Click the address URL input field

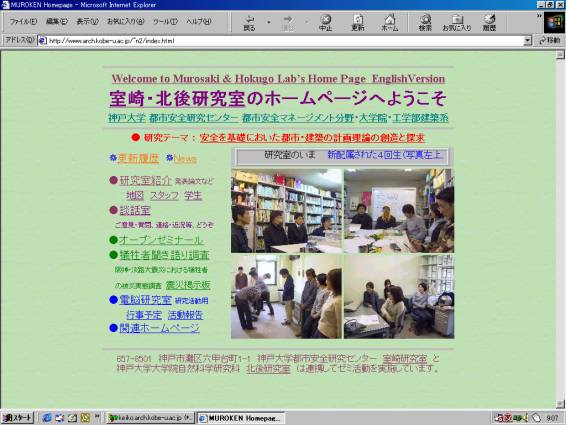[285, 40]
